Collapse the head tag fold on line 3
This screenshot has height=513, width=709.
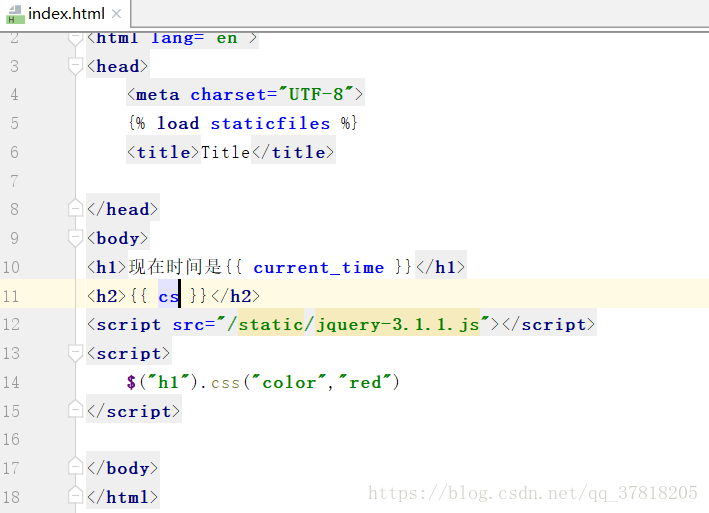point(75,66)
